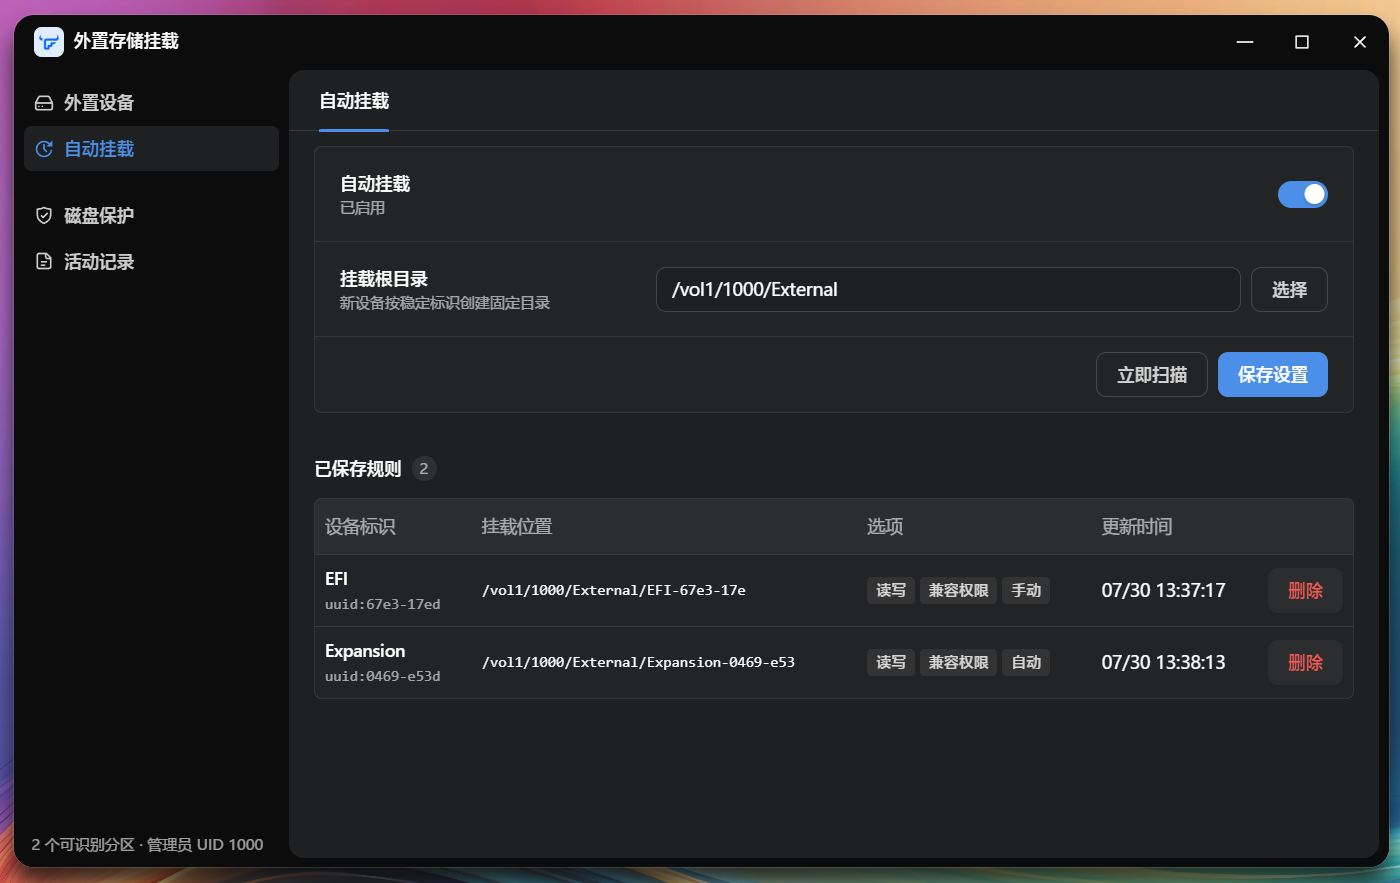The height and width of the screenshot is (883, 1400).
Task: Click the 选择 button for mount root
Action: pyautogui.click(x=1289, y=289)
